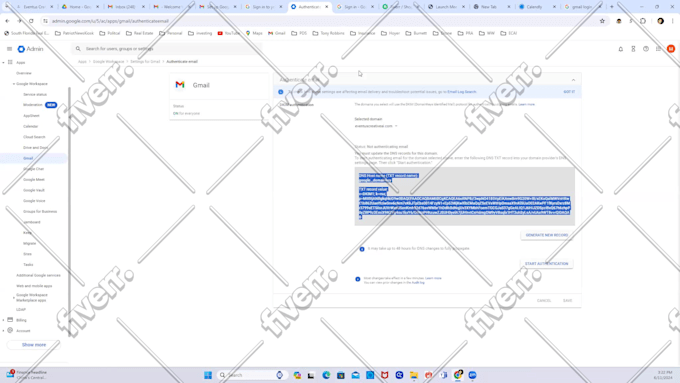The width and height of the screenshot is (680, 383).
Task: Open the Gmail bookmark
Action: (277, 33)
